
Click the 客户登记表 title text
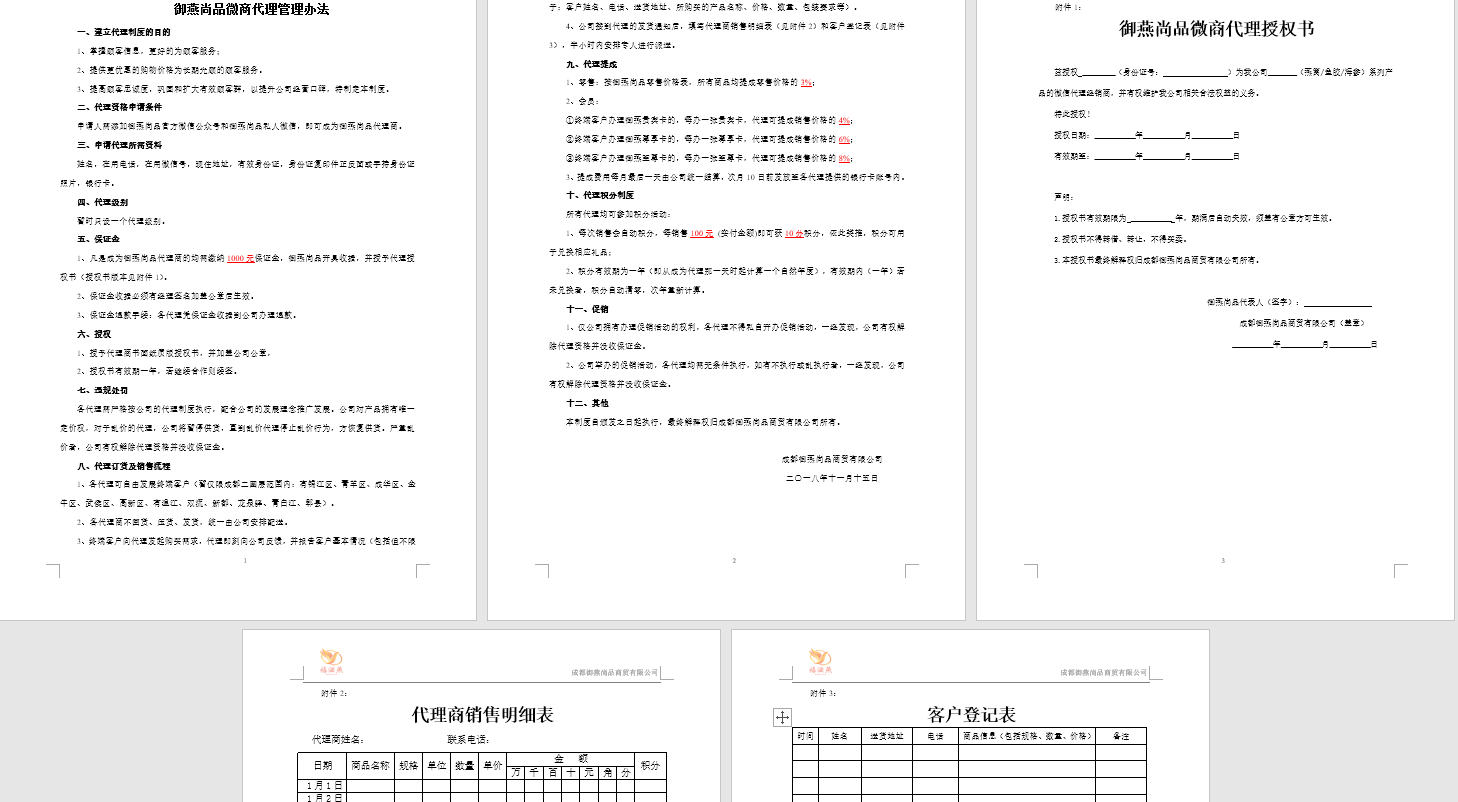pyautogui.click(x=971, y=715)
